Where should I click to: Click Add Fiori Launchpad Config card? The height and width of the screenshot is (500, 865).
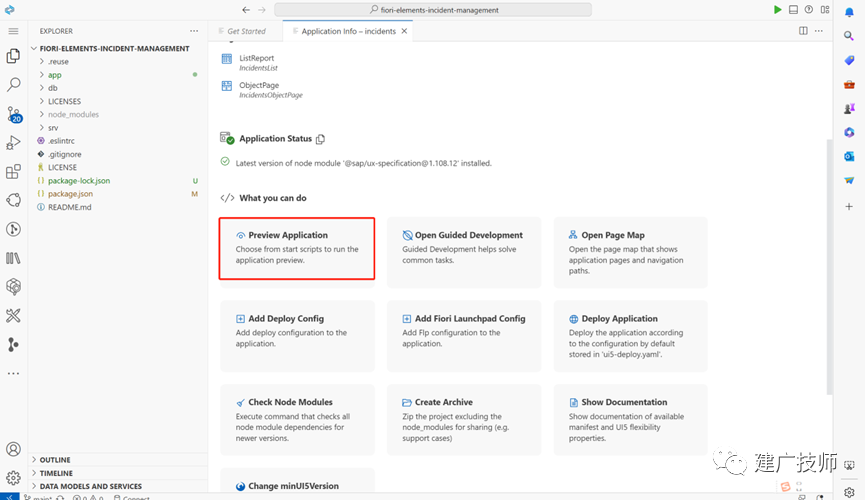click(464, 336)
